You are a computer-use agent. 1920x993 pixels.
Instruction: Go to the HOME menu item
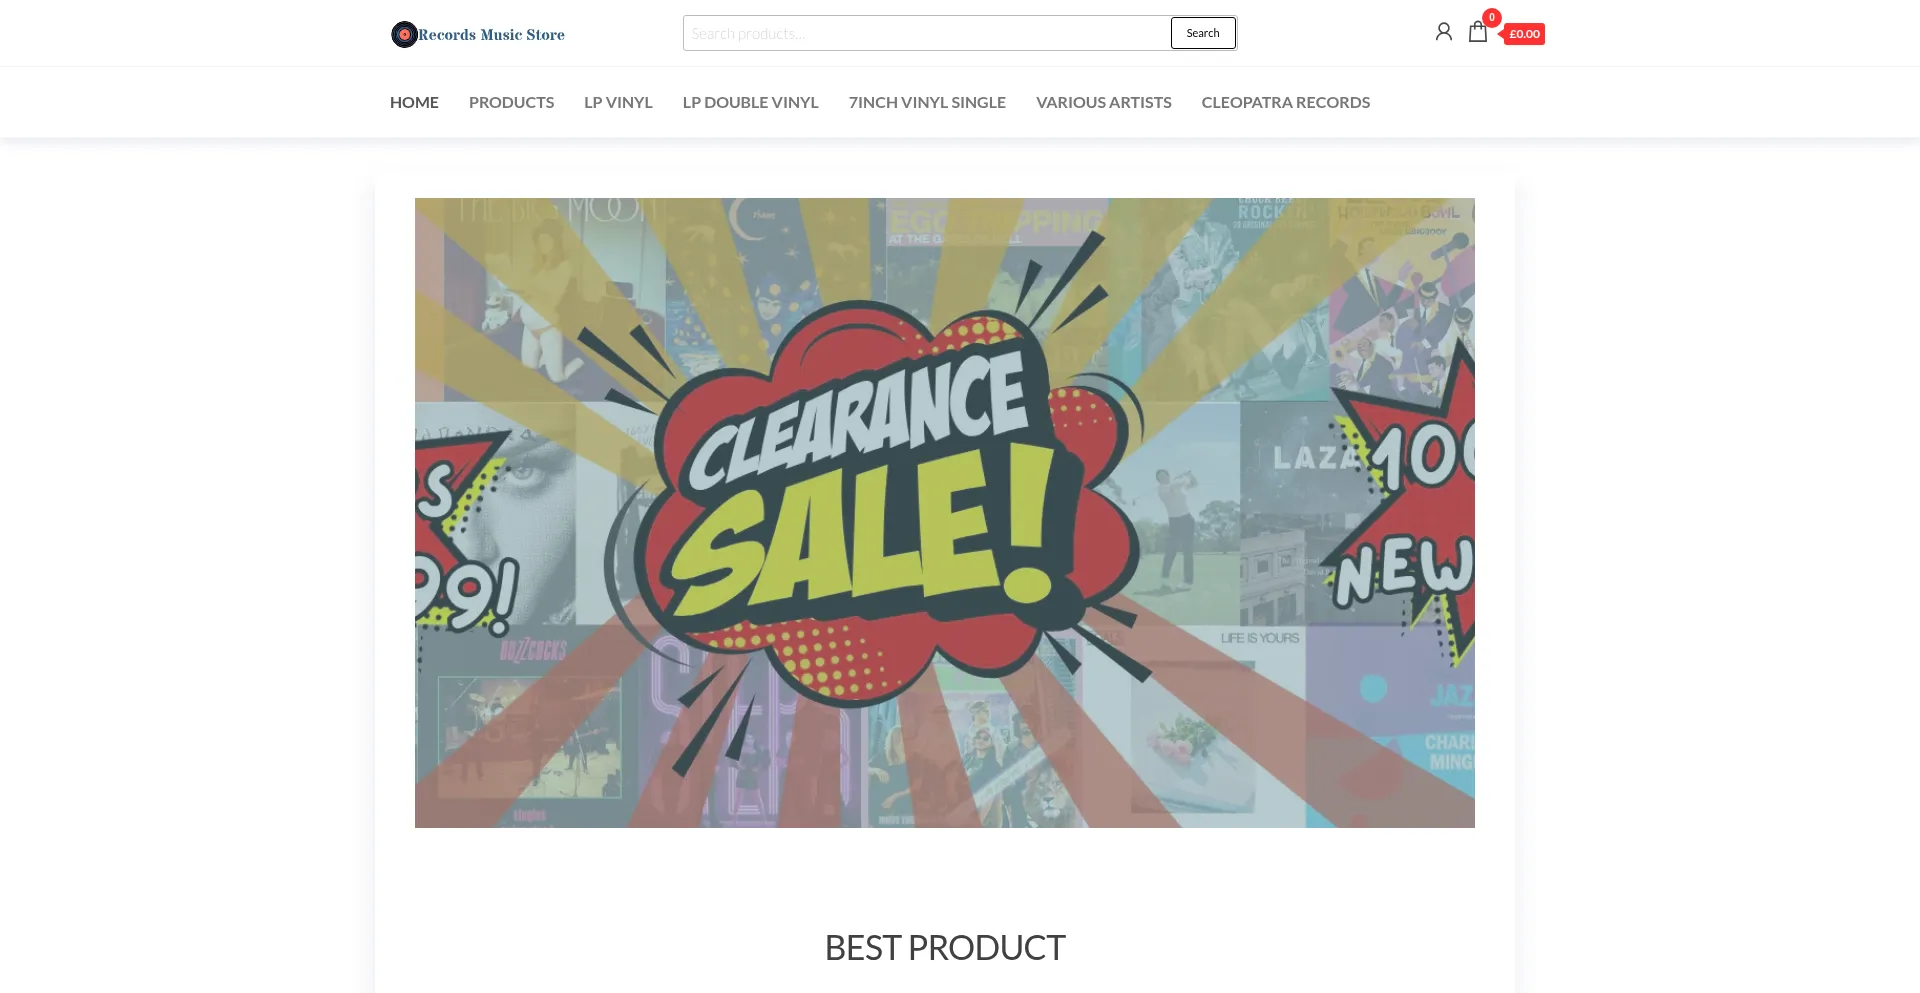pyautogui.click(x=414, y=102)
